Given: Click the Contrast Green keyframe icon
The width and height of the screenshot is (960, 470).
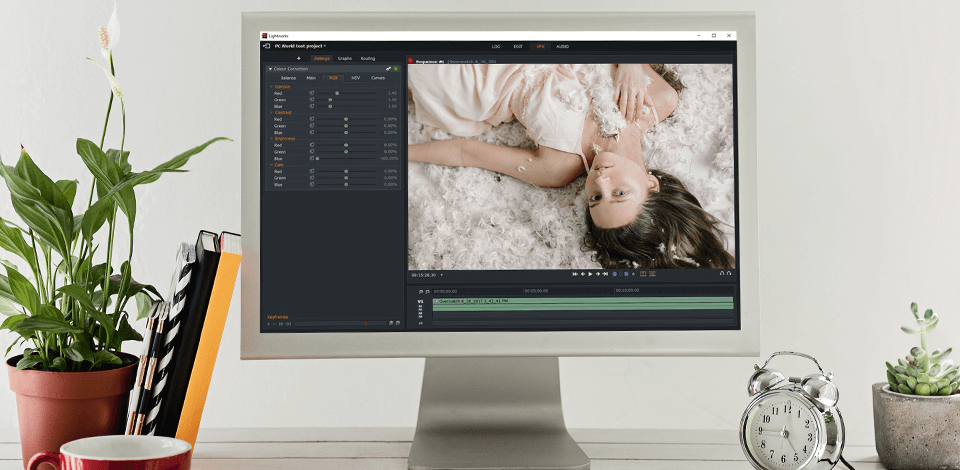Looking at the screenshot, I should pyautogui.click(x=312, y=126).
